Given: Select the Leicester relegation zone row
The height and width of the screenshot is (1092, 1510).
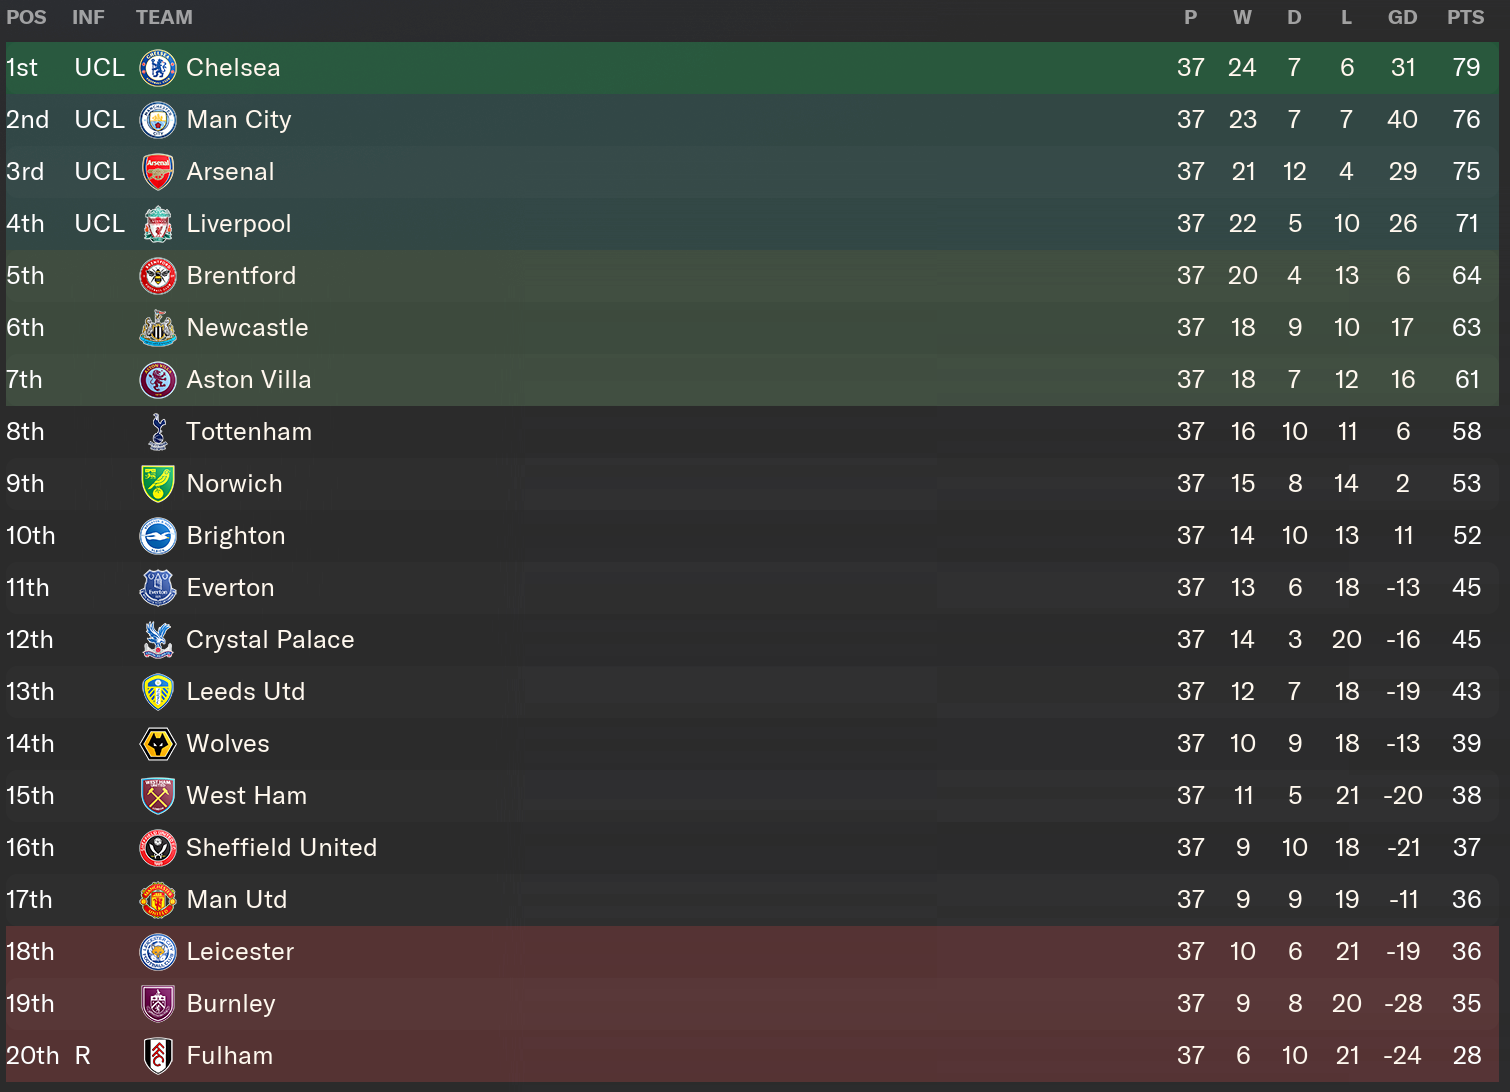Looking at the screenshot, I should coord(752,952).
